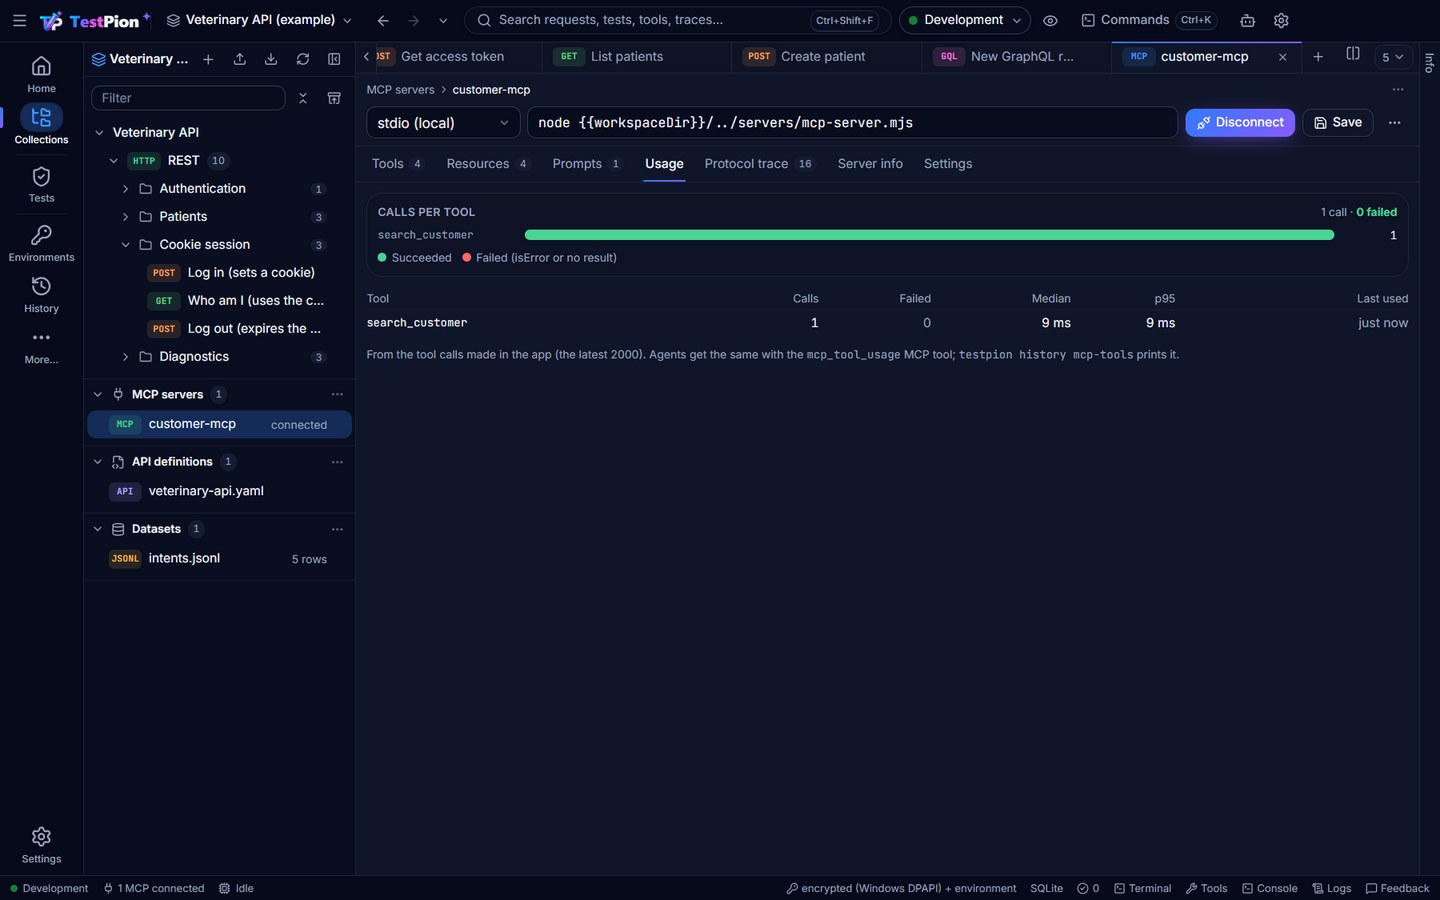This screenshot has width=1440, height=900.
Task: Open Terminal from the status bar
Action: 1143,888
